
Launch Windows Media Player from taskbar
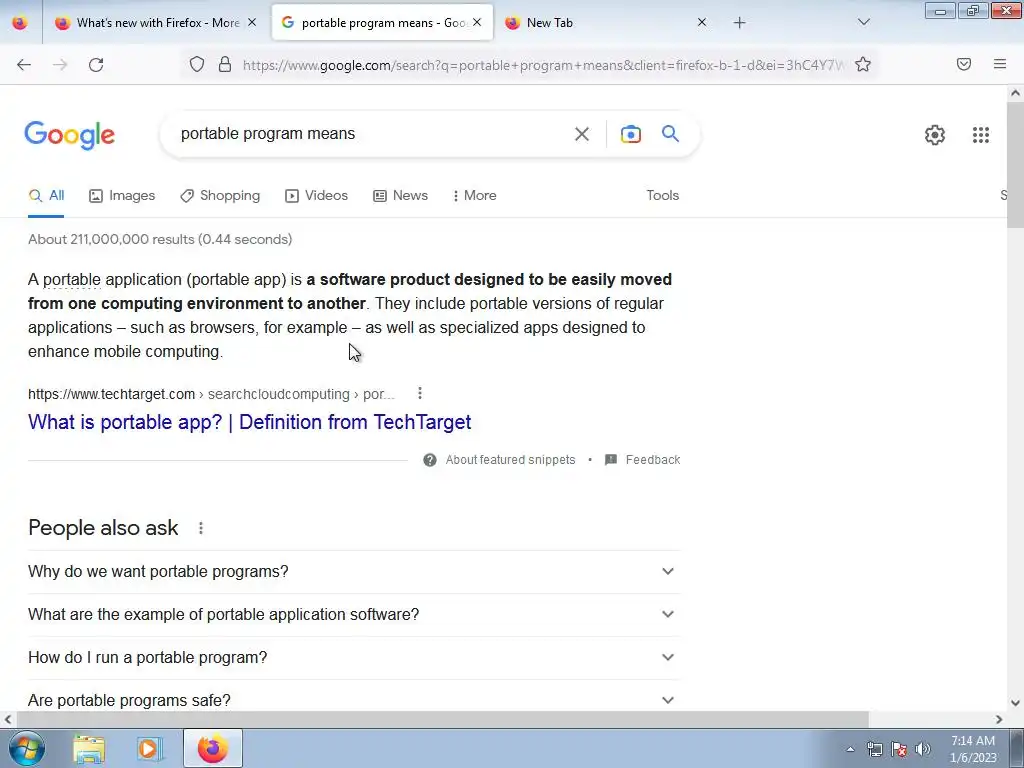tap(150, 748)
